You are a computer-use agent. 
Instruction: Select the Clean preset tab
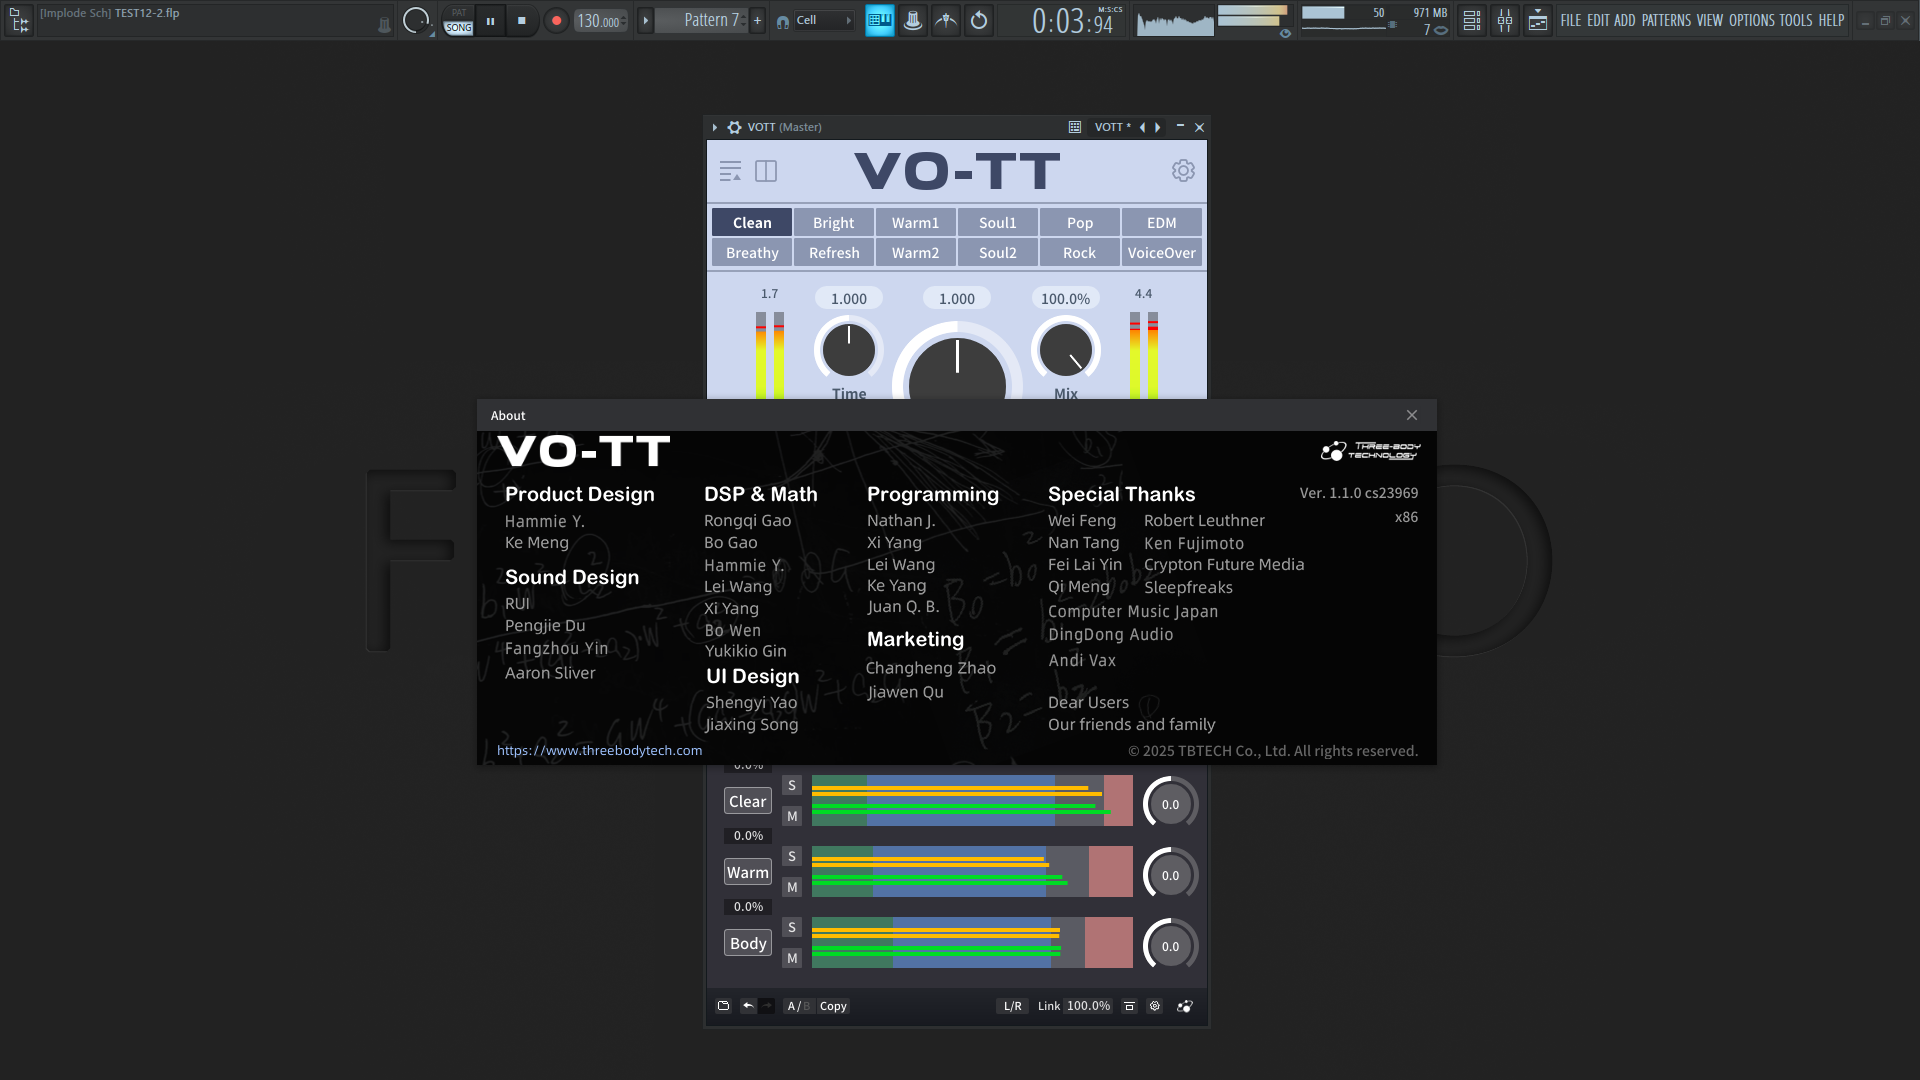752,222
